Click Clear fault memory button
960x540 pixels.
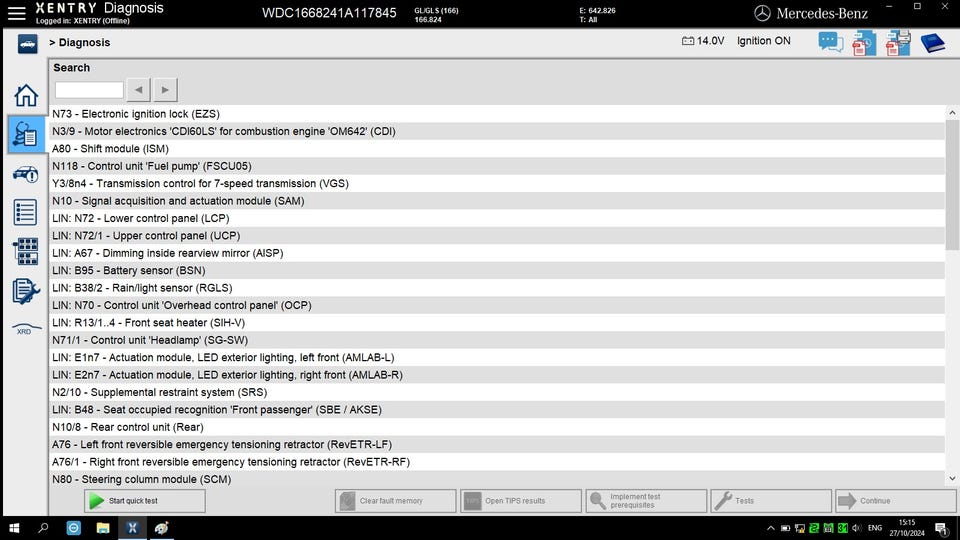[x=396, y=501]
